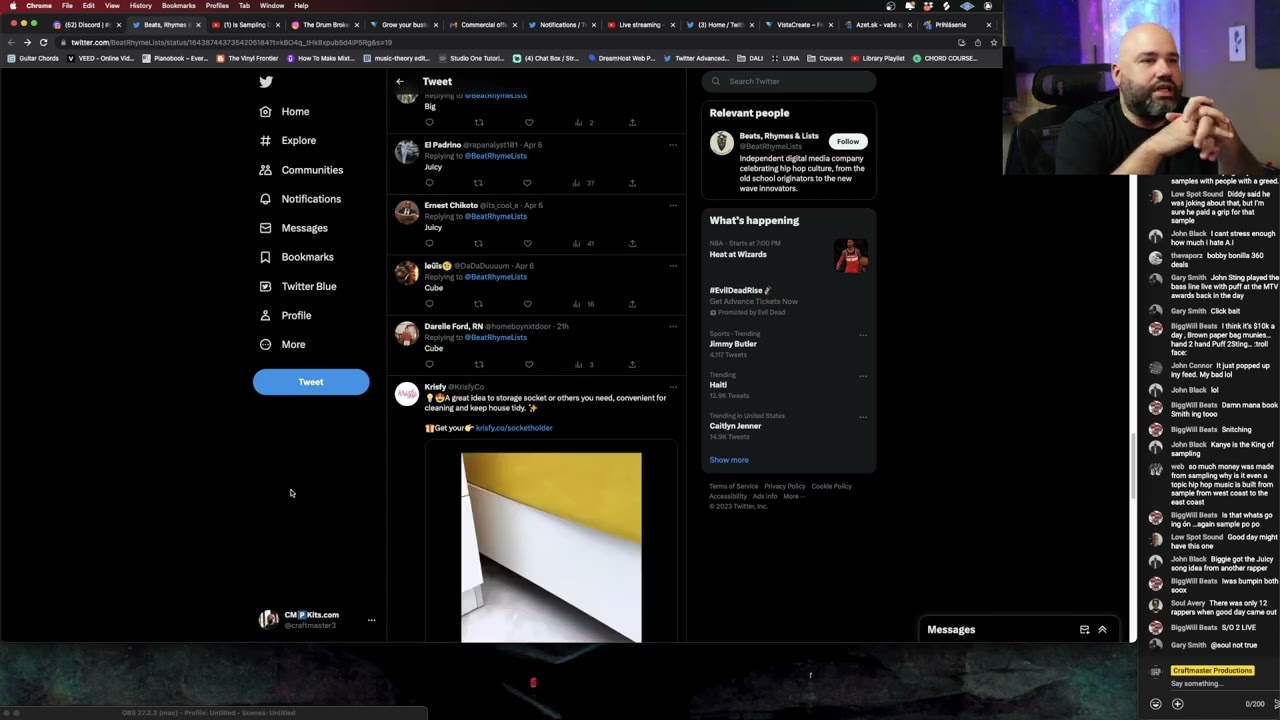The width and height of the screenshot is (1280, 720).
Task: Open options on Krisfy promoted tweet
Action: tap(673, 387)
